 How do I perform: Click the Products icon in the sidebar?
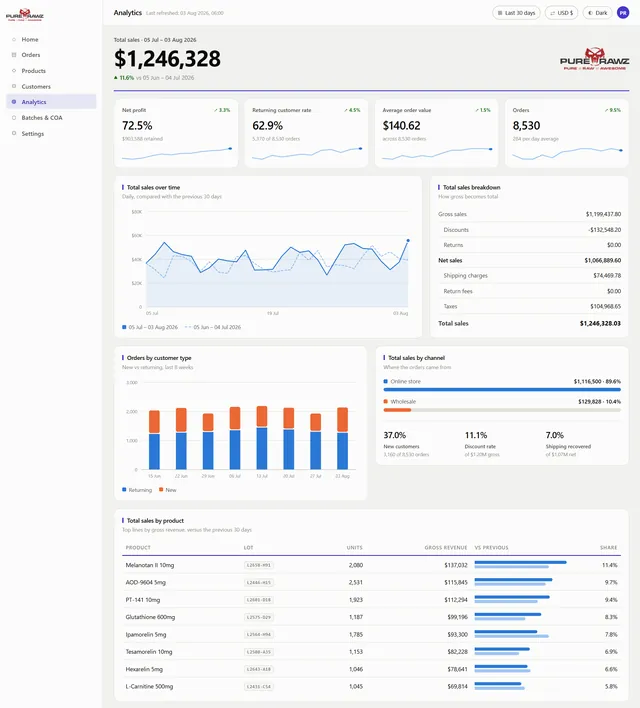click(14, 70)
